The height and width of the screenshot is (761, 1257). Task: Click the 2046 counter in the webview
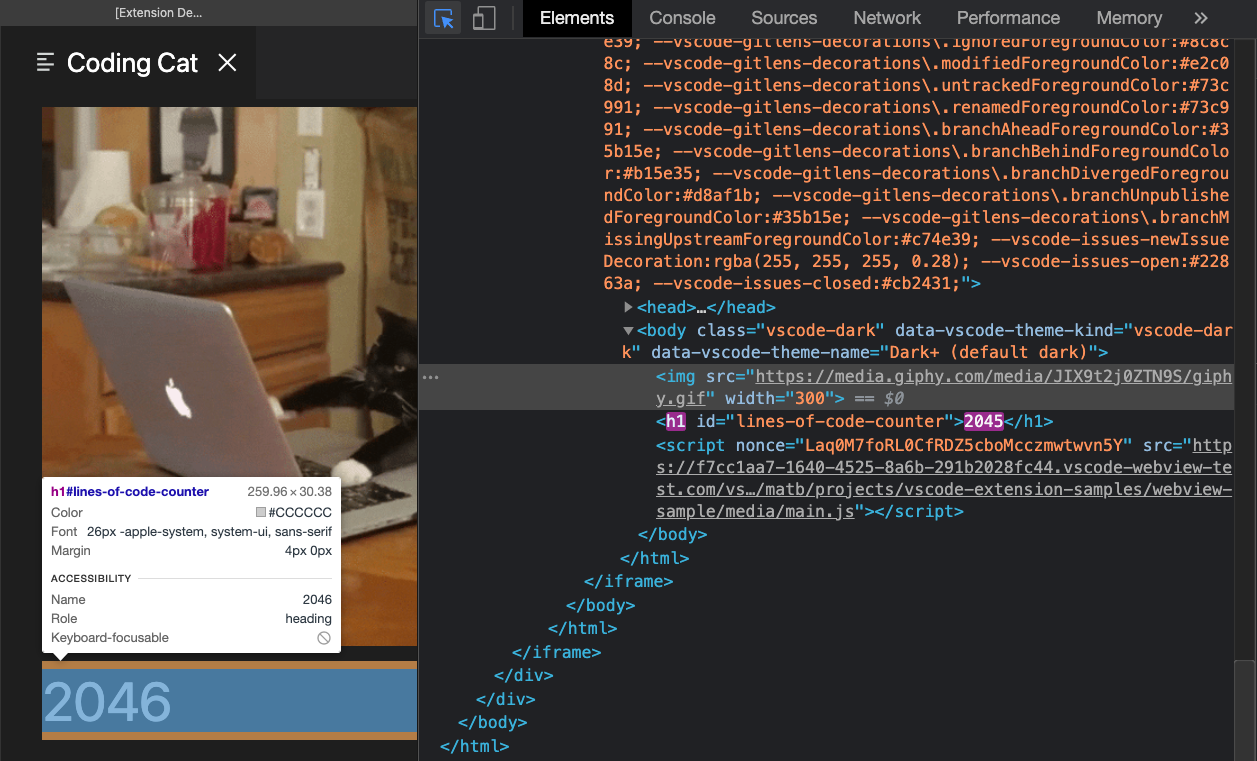click(x=107, y=702)
